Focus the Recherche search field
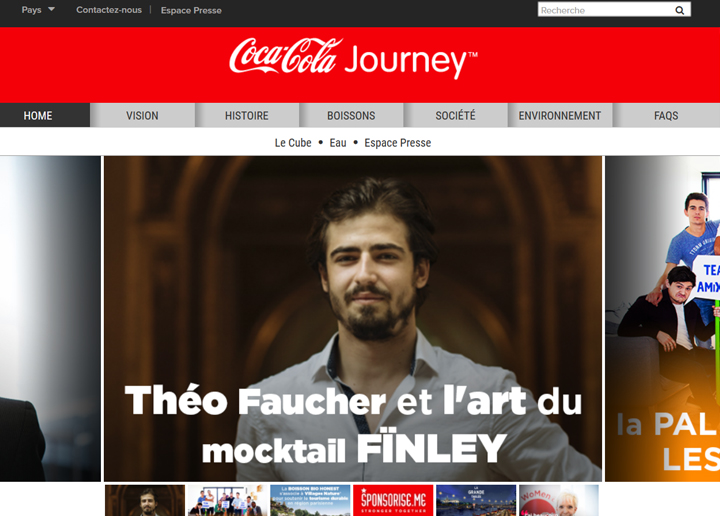 point(606,10)
